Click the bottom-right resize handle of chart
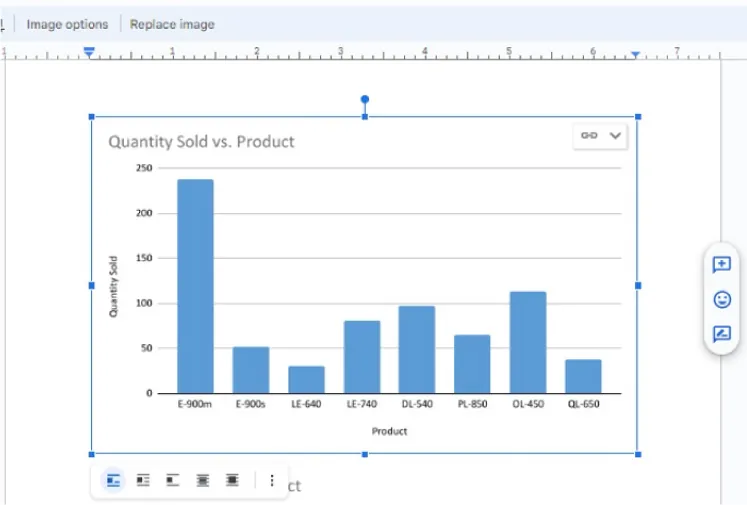 coord(638,454)
